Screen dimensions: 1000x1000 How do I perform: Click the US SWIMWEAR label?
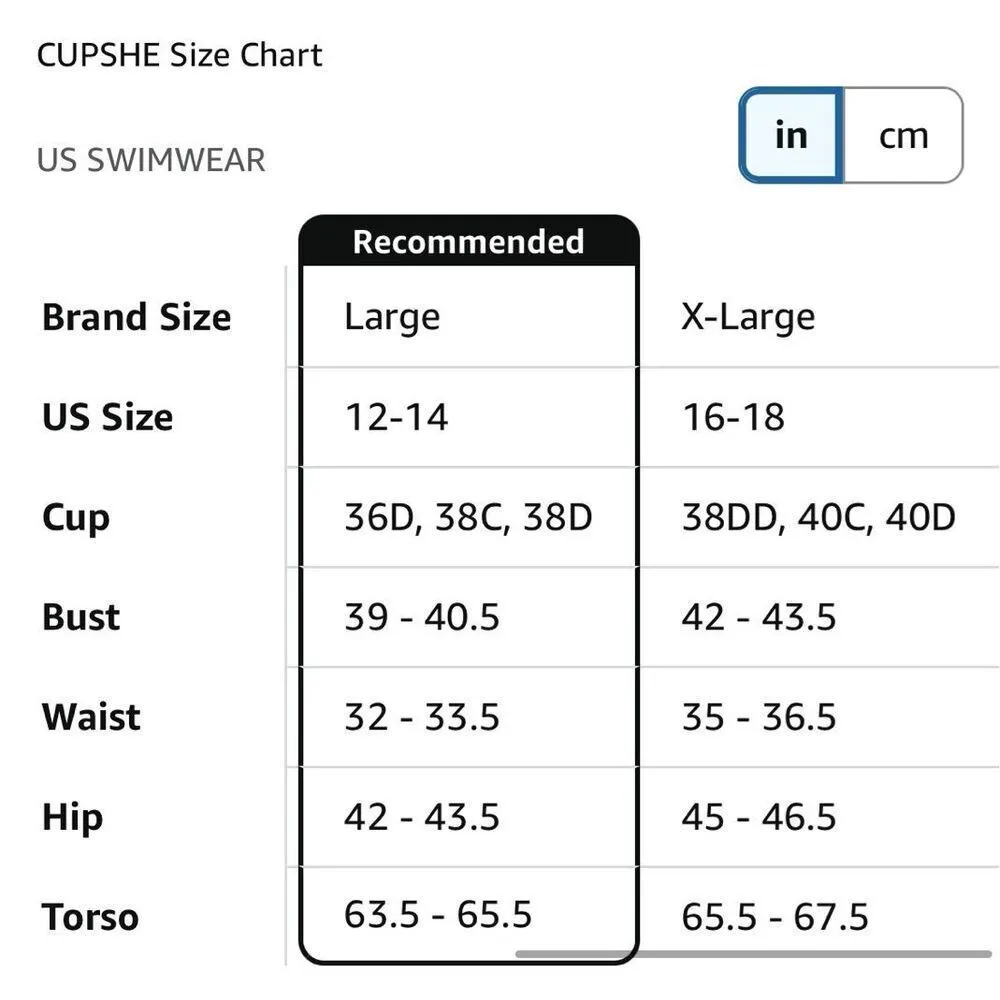click(x=151, y=160)
